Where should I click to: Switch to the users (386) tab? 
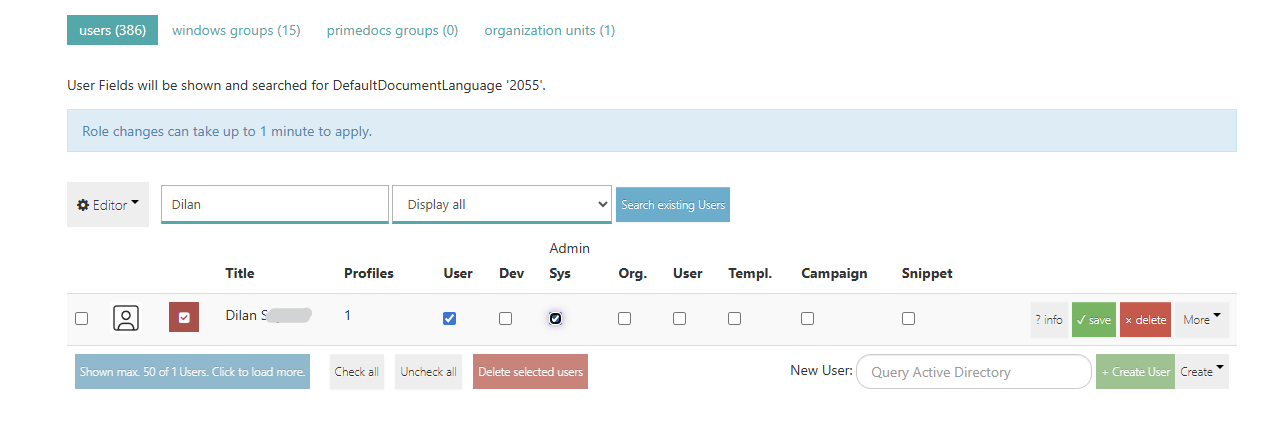112,30
